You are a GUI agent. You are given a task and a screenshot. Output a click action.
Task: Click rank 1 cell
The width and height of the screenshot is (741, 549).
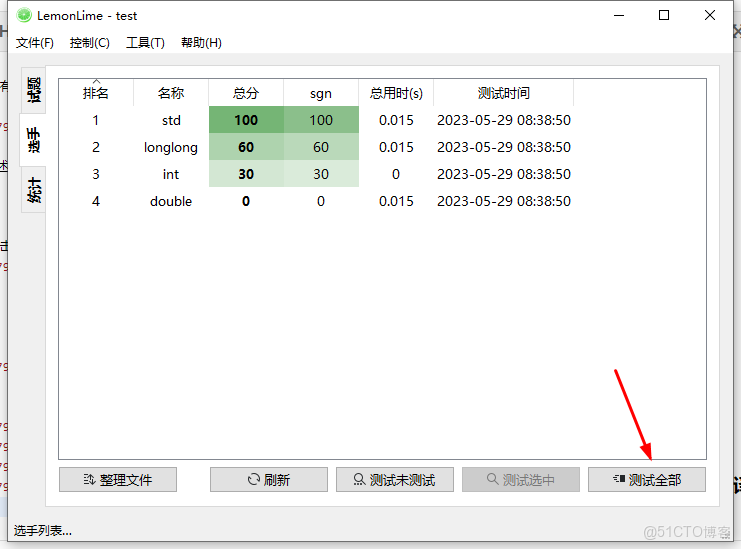click(x=96, y=120)
